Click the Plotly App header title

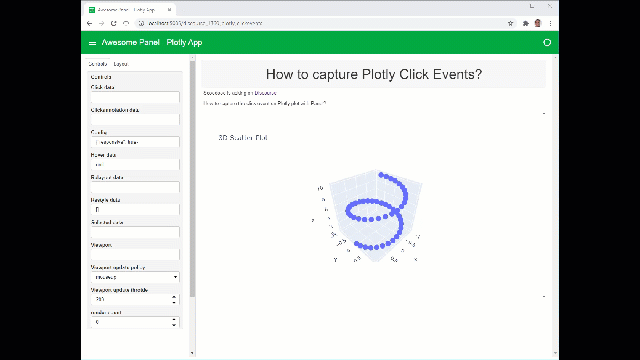[x=184, y=42]
